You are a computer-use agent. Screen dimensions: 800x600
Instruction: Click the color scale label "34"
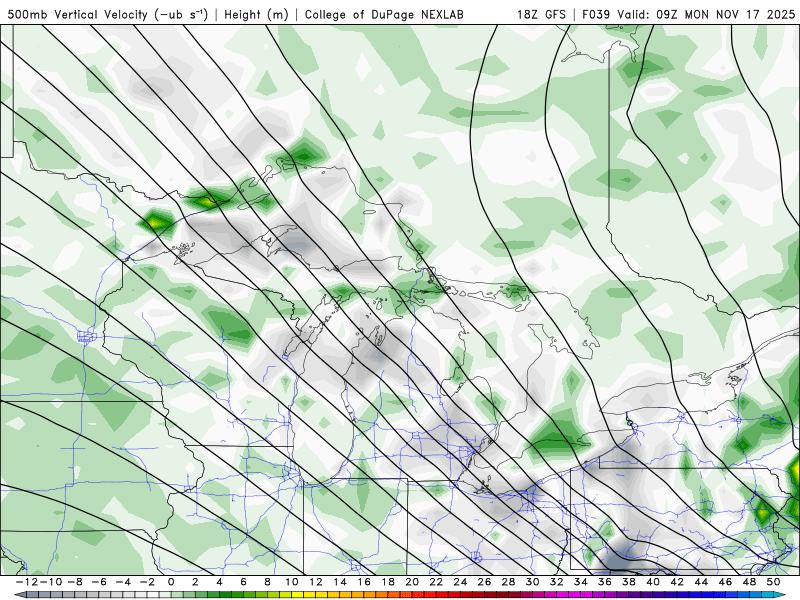coord(581,582)
